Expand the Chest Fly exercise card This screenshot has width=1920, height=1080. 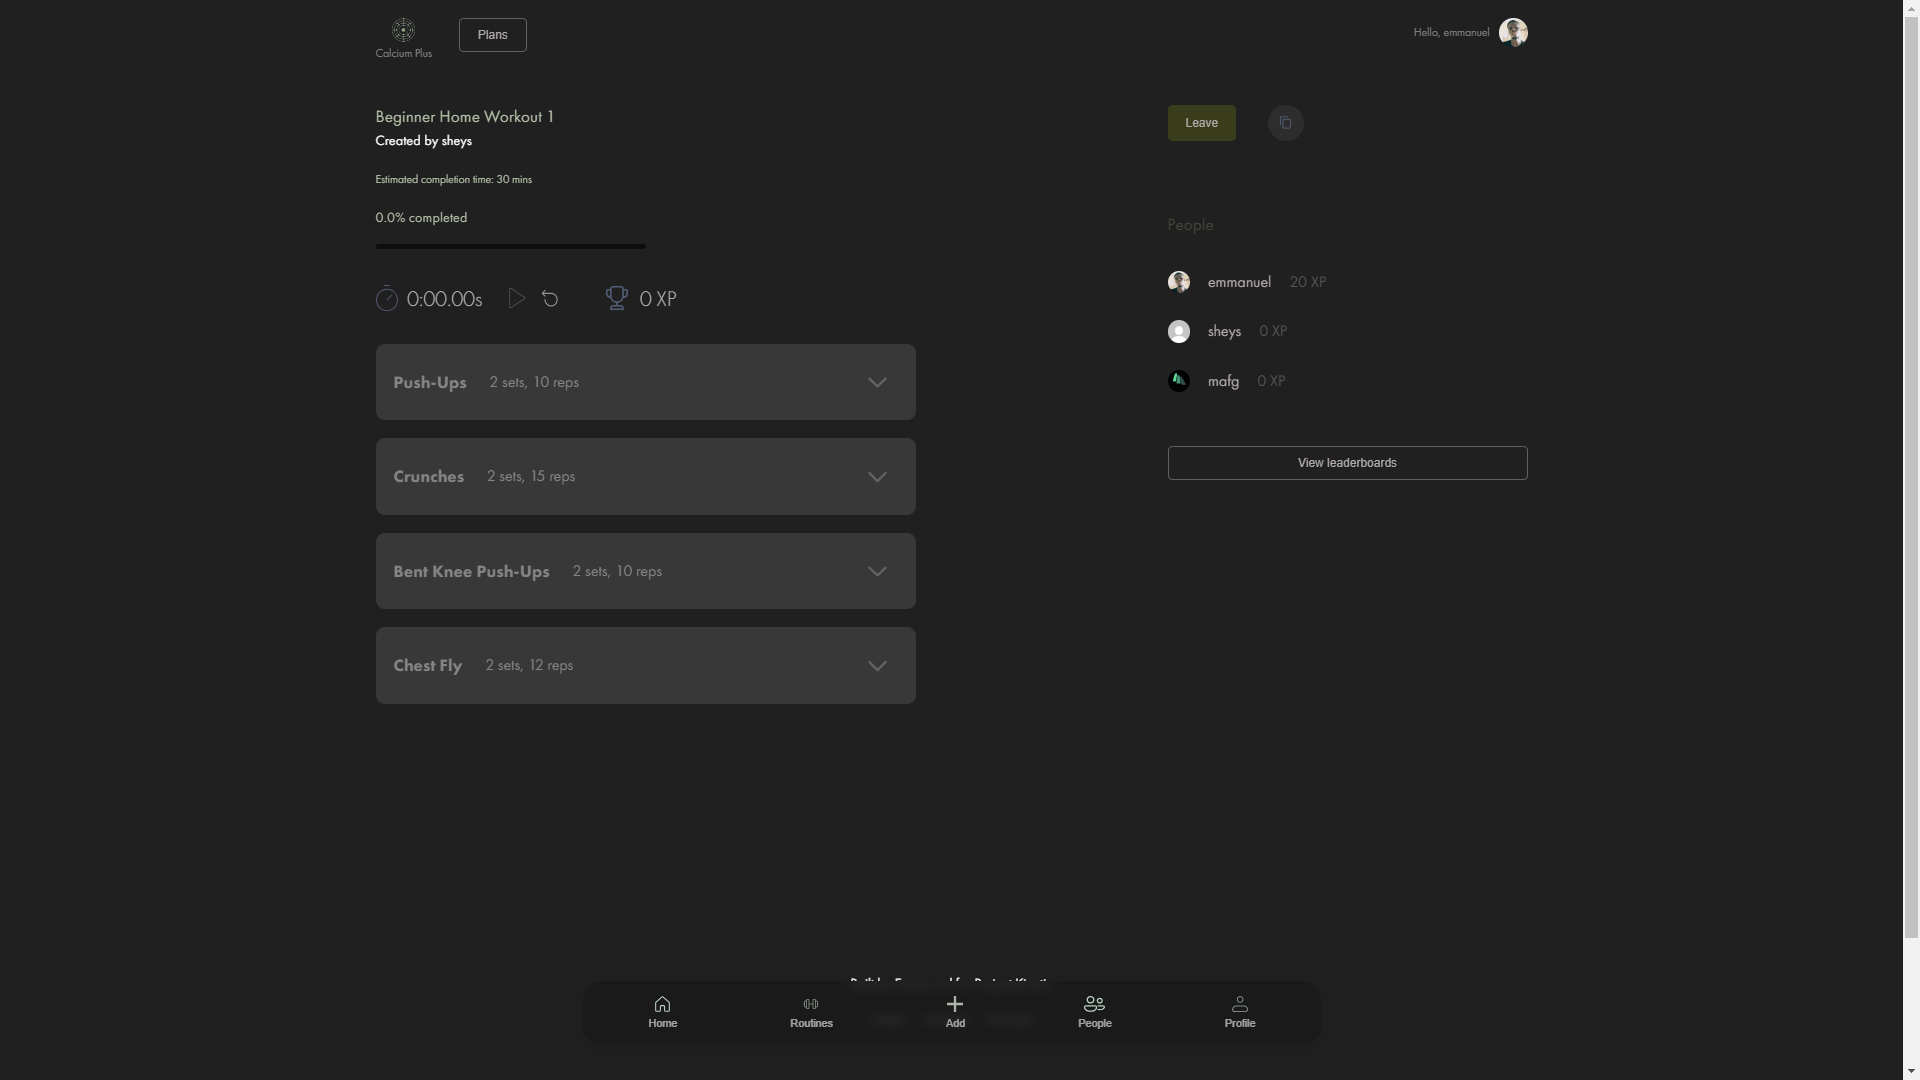click(x=877, y=666)
